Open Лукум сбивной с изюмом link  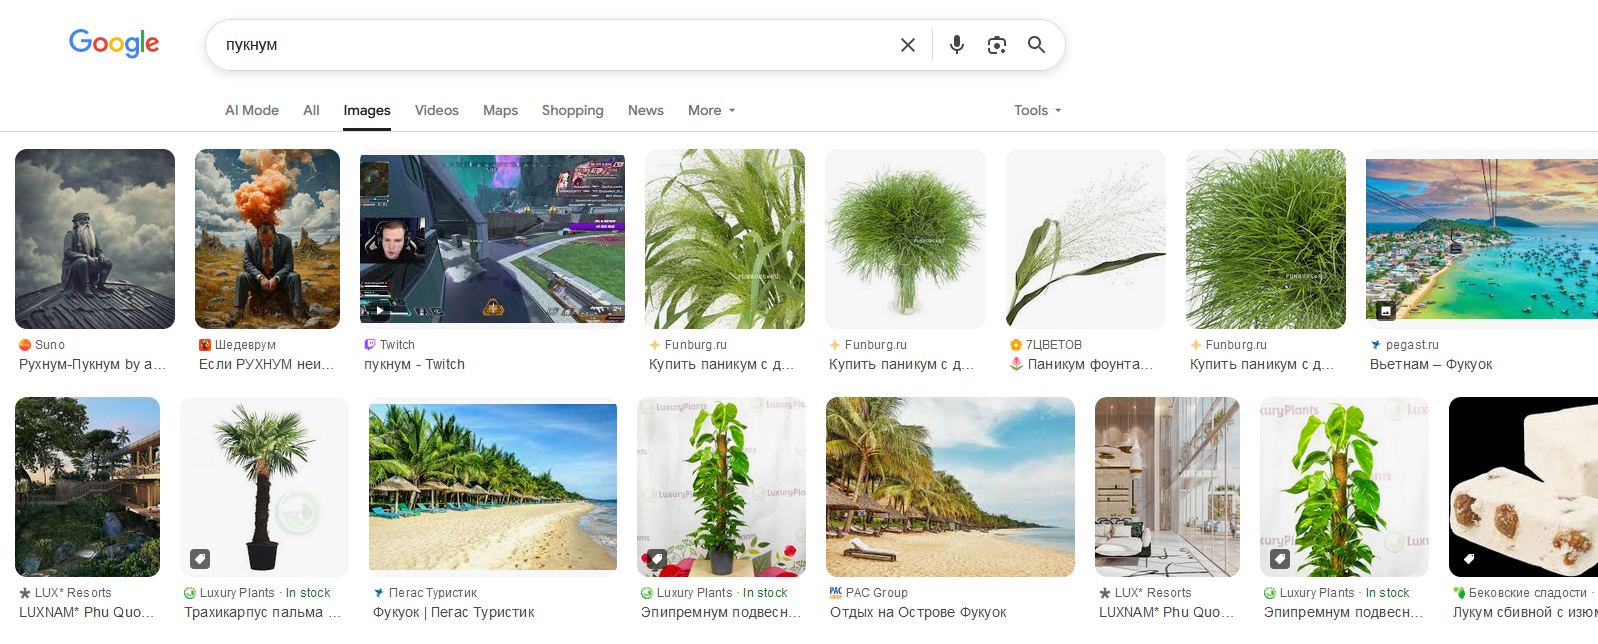pos(1524,613)
